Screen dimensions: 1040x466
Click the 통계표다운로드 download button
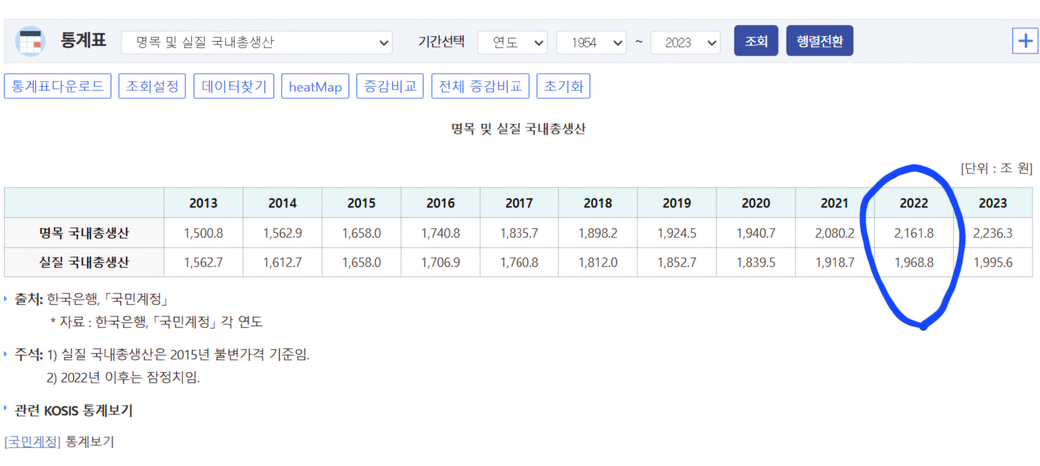click(58, 86)
